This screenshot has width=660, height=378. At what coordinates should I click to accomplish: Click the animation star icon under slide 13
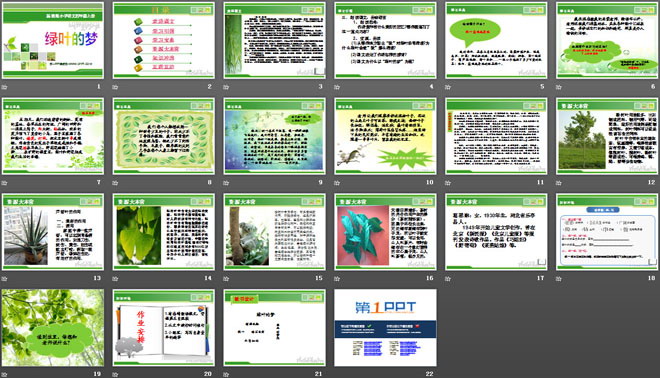(x=5, y=279)
